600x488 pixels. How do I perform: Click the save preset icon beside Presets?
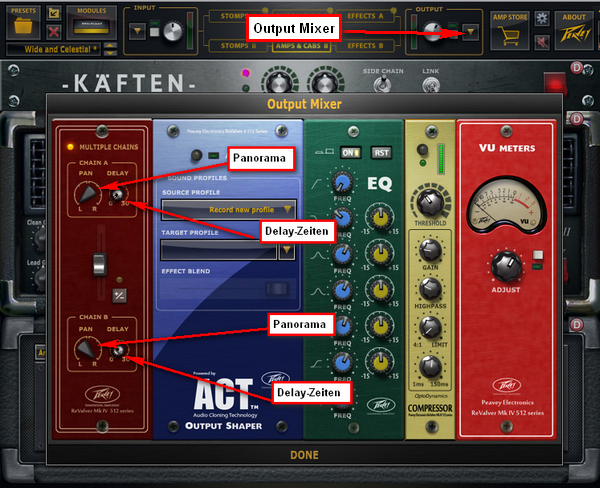[x=54, y=13]
